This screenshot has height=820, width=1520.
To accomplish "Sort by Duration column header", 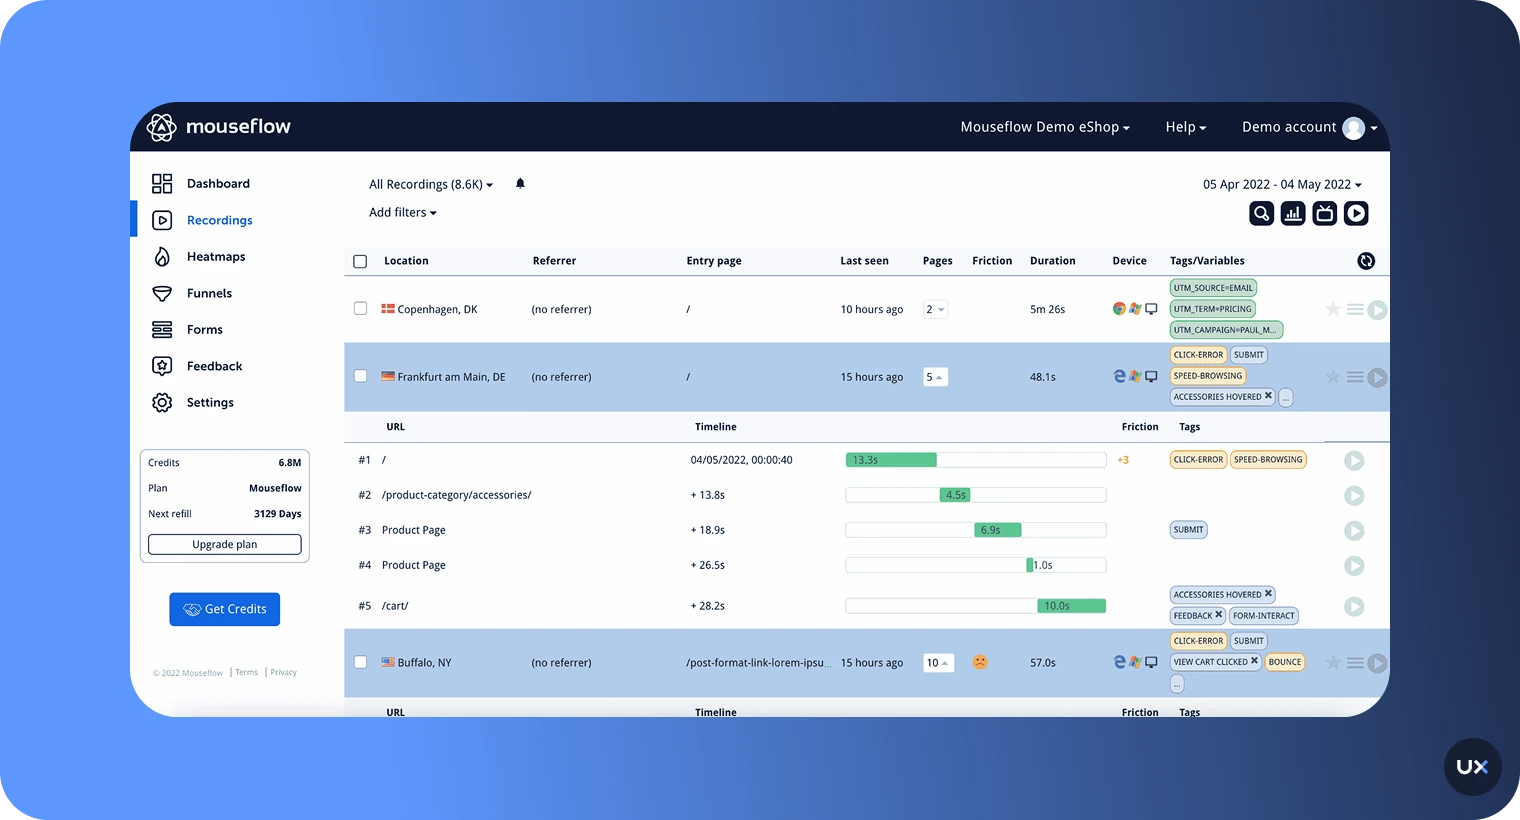I will coord(1053,261).
